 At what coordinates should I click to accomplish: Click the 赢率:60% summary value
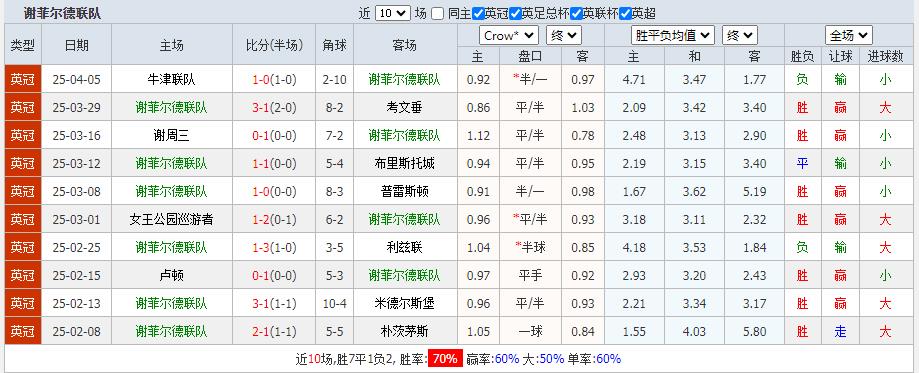(492, 359)
